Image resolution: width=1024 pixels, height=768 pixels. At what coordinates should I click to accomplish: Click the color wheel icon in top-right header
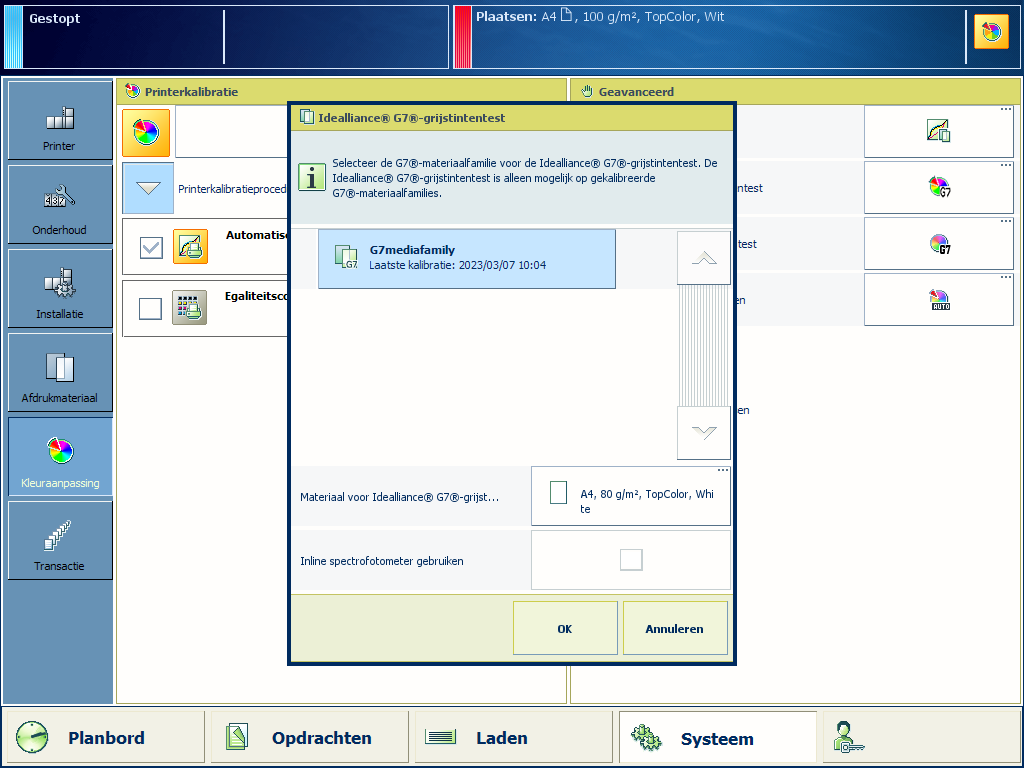pyautogui.click(x=990, y=33)
